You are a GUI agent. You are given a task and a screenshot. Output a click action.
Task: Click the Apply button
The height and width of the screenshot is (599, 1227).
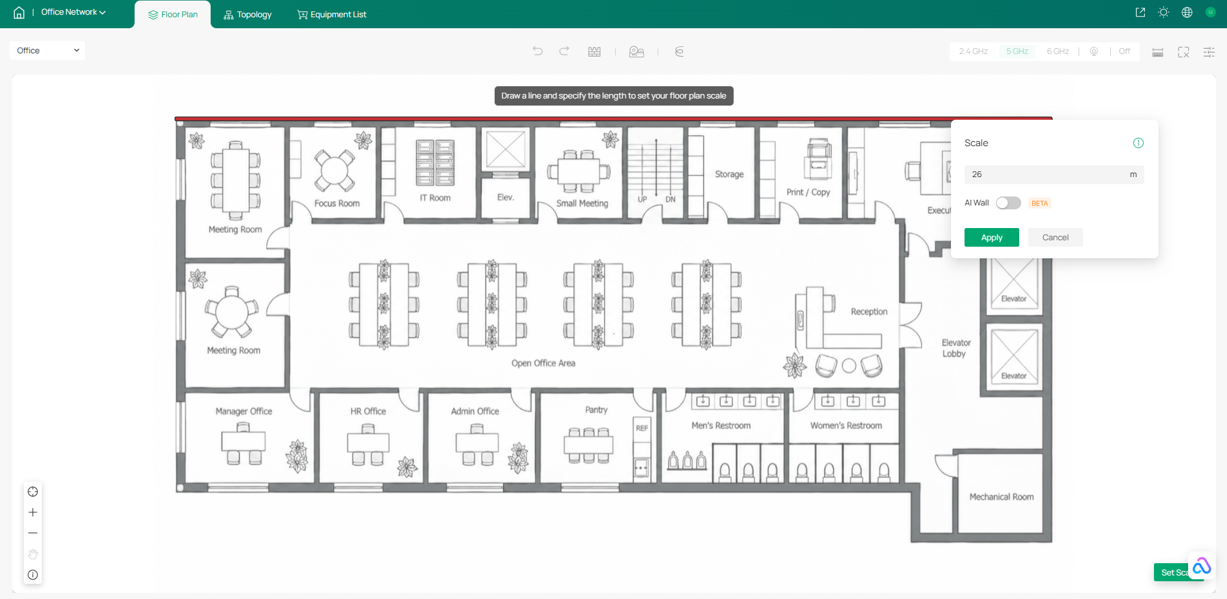point(991,237)
